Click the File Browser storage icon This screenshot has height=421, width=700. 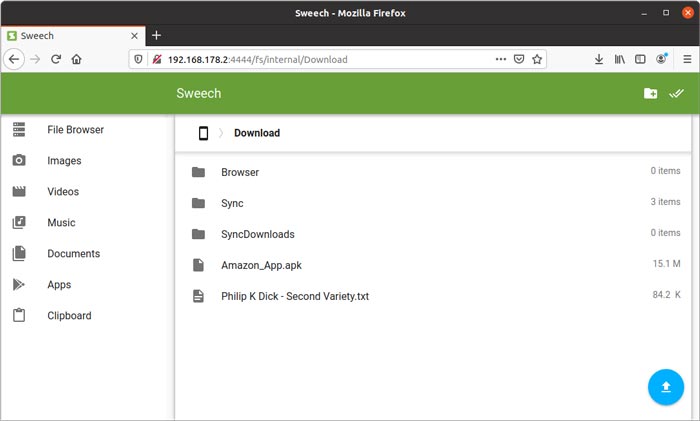click(x=19, y=129)
